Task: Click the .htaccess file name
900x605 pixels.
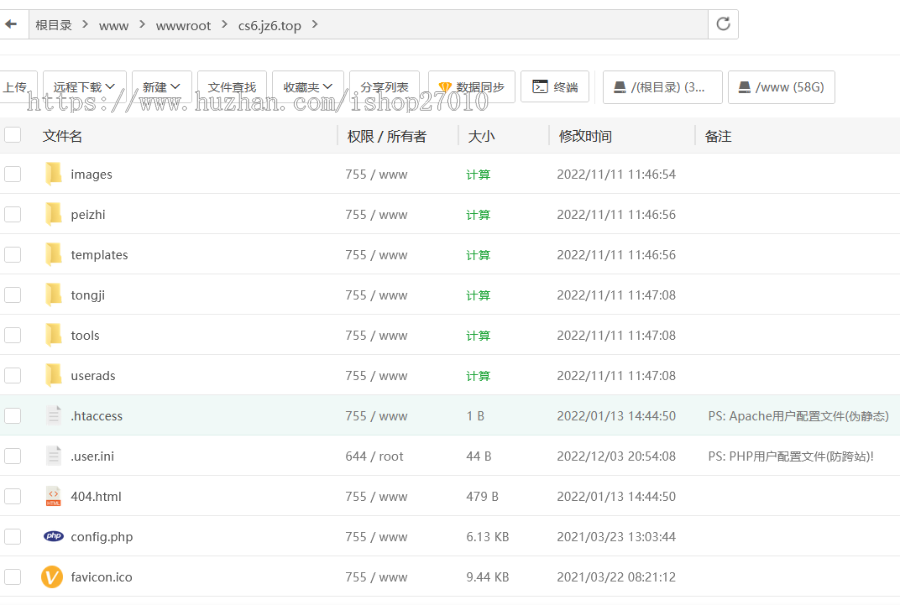Action: (x=96, y=416)
